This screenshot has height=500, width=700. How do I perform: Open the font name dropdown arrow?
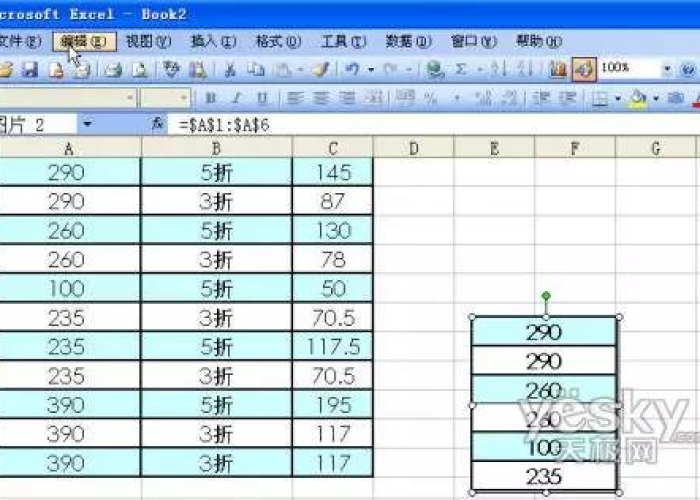click(x=130, y=98)
